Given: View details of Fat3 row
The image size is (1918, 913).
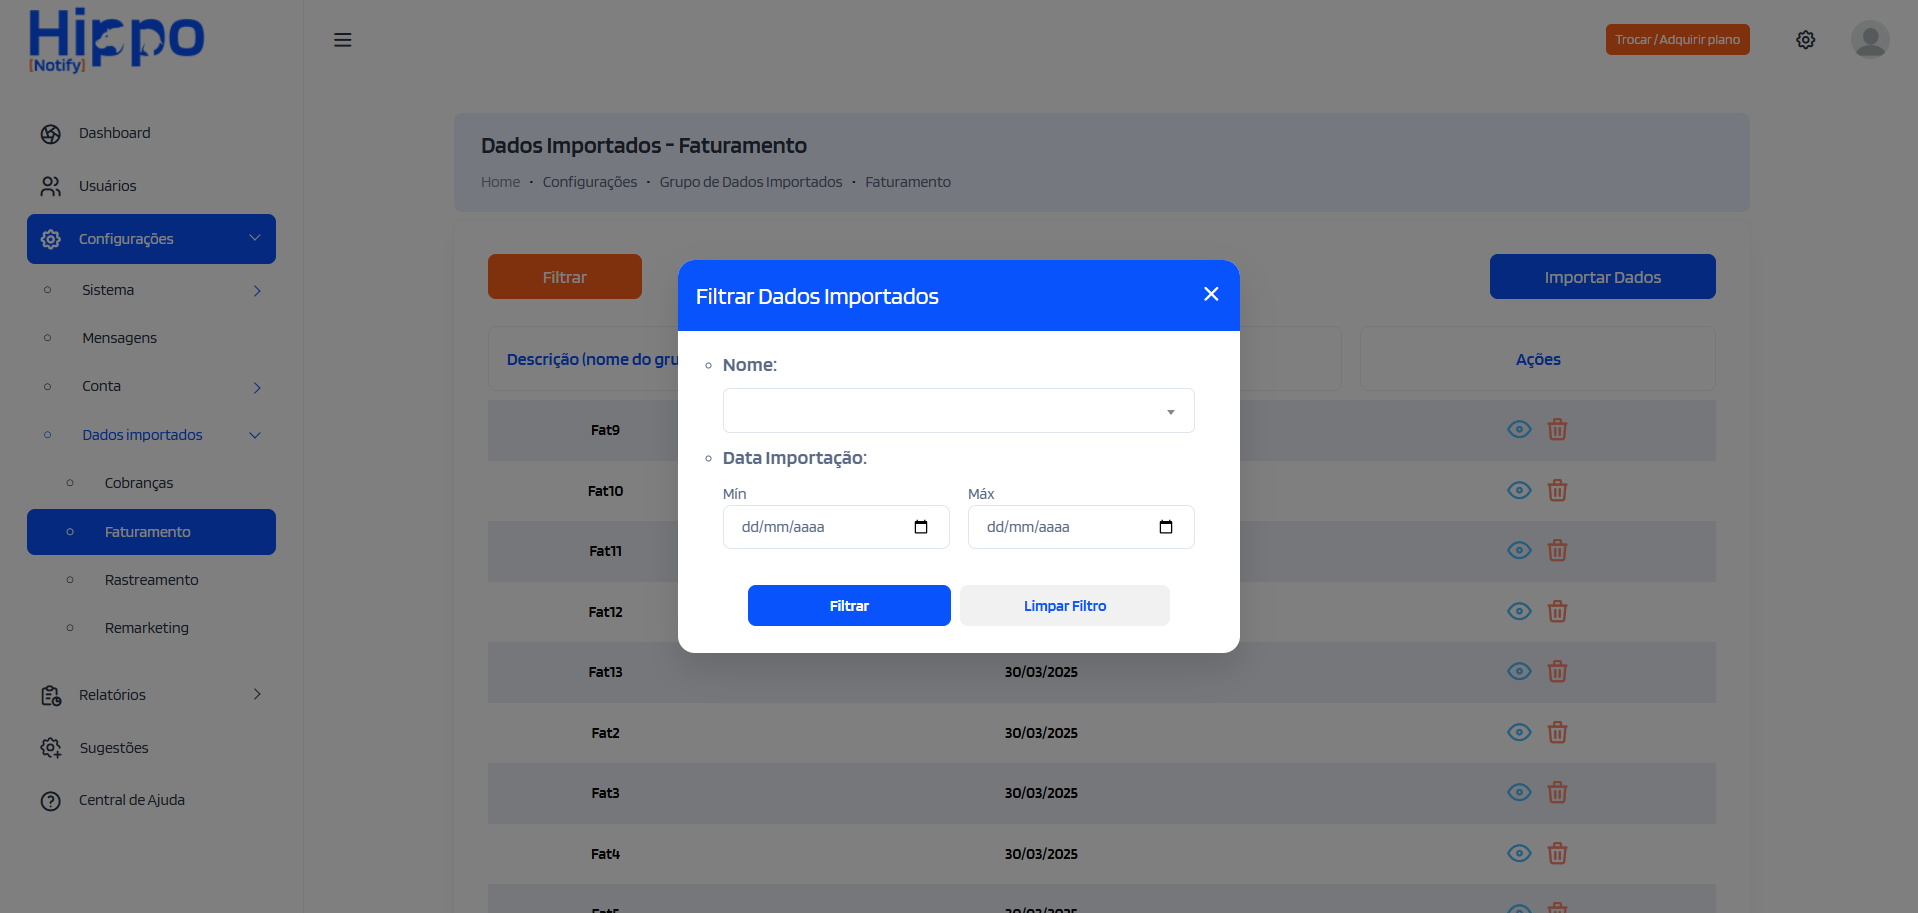Looking at the screenshot, I should pos(1519,792).
